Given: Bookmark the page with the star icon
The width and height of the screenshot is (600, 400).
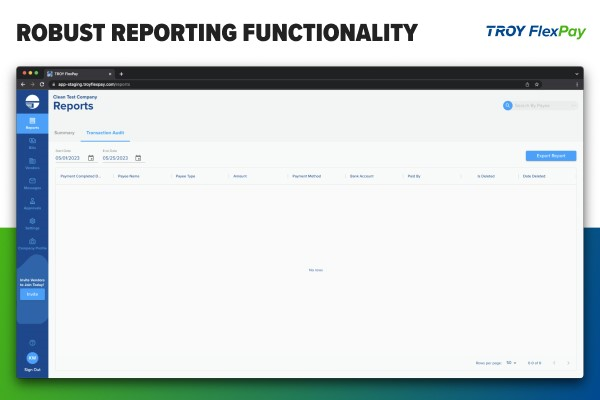Looking at the screenshot, I should coord(536,84).
